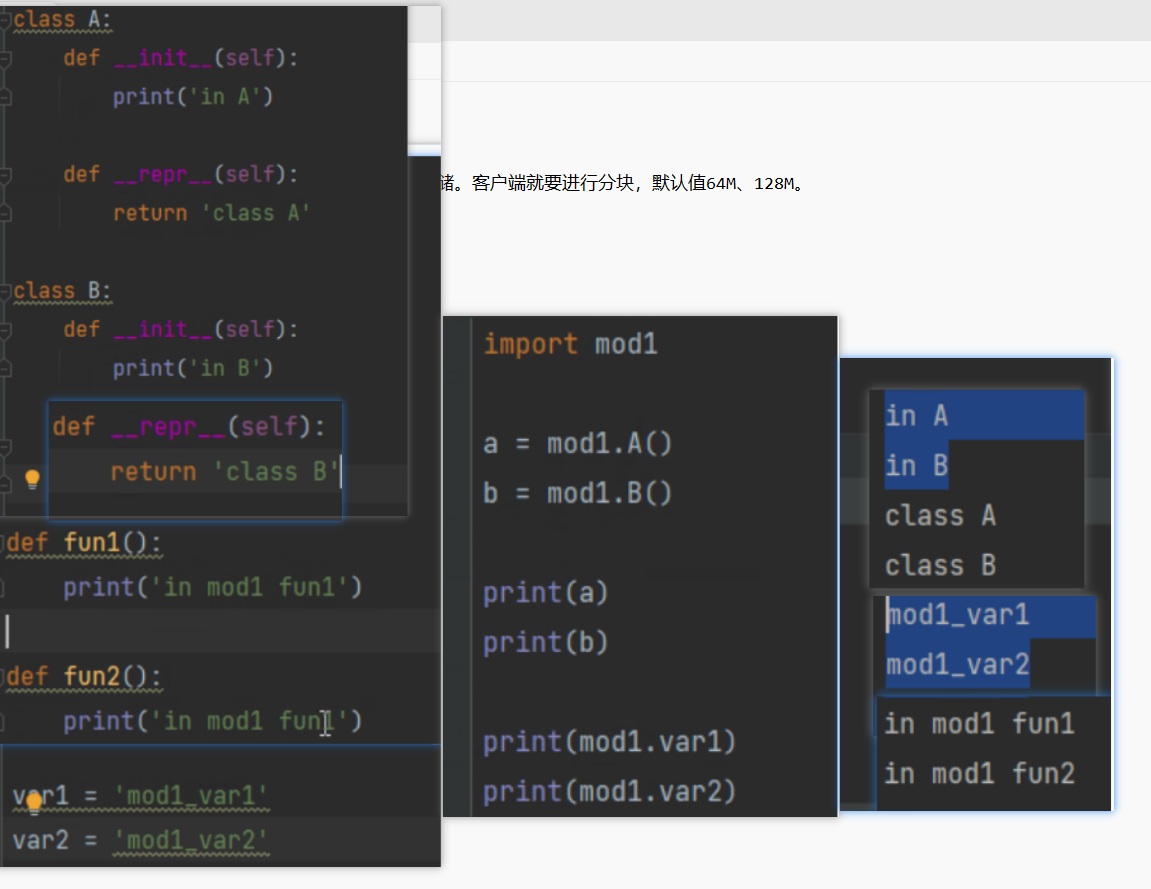Click the print statement under def fun1()
1151x889 pixels.
[x=212, y=587]
